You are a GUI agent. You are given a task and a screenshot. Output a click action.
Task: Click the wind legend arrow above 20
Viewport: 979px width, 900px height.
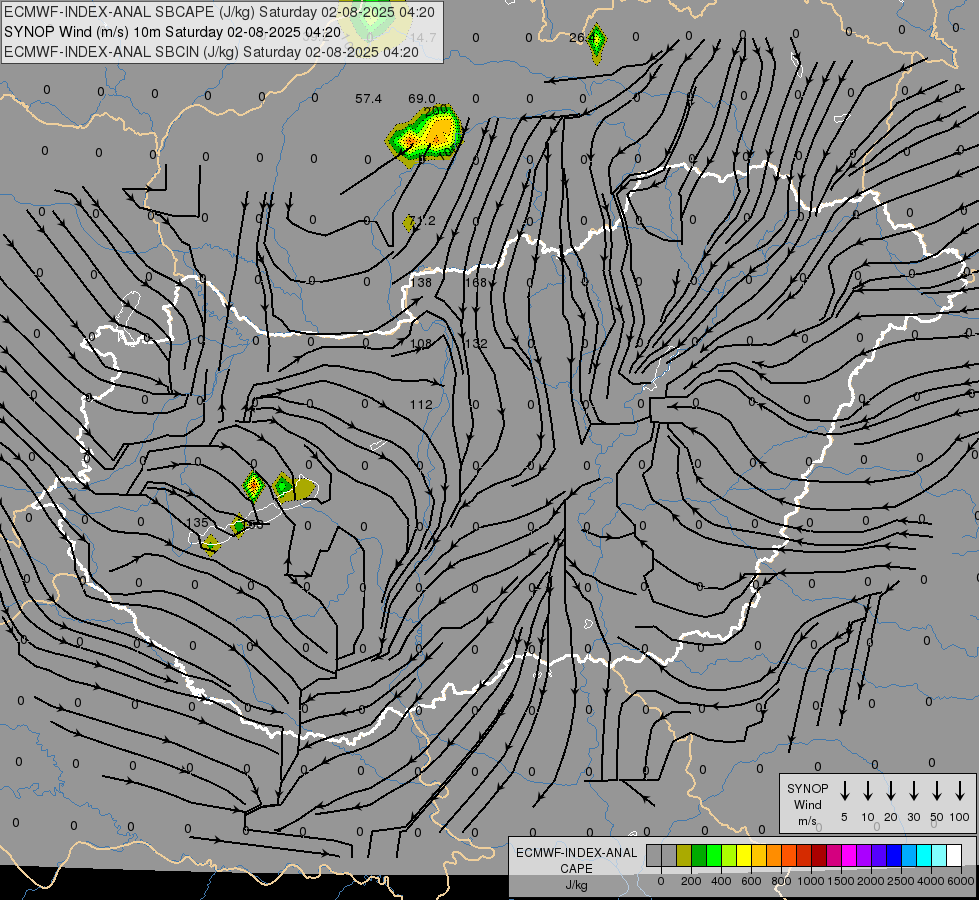point(890,790)
